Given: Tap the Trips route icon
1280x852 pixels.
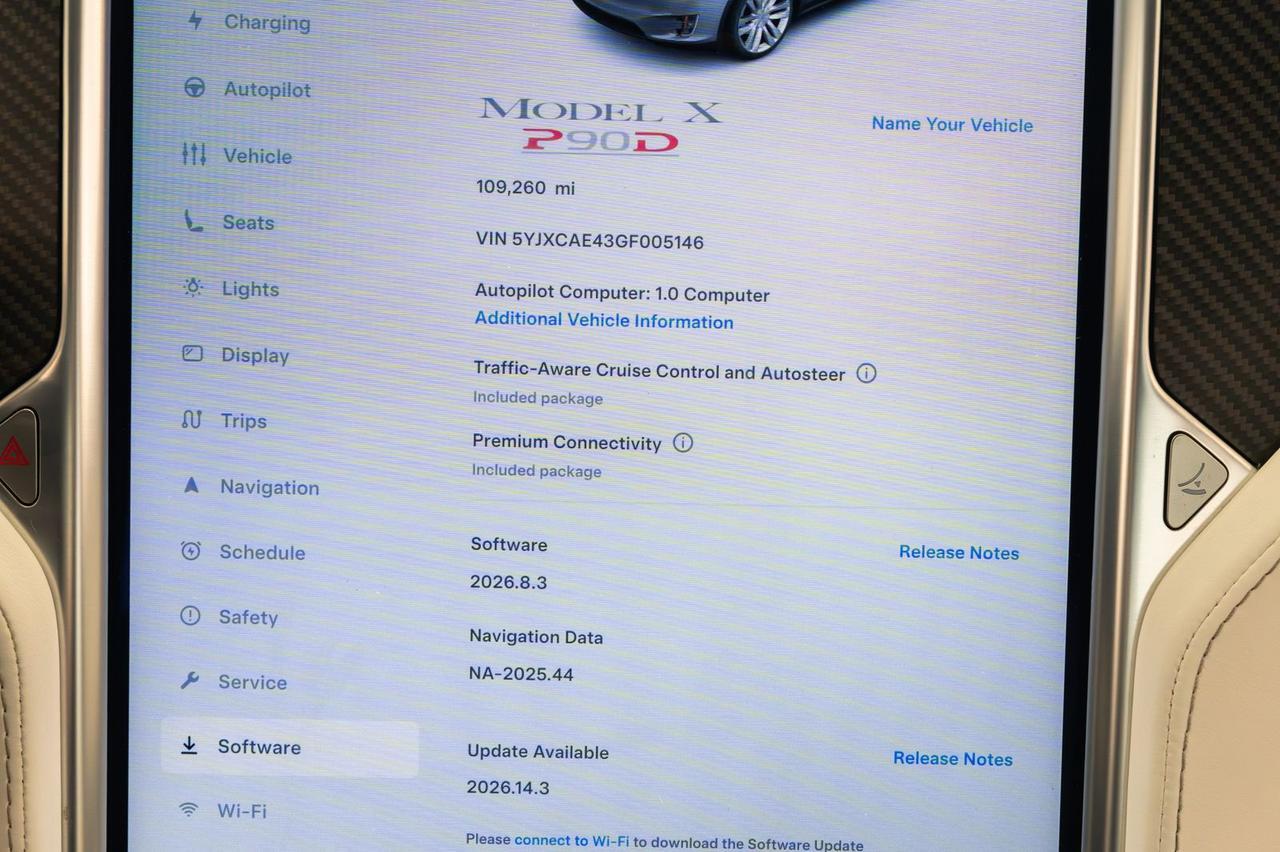Looking at the screenshot, I should point(191,420).
